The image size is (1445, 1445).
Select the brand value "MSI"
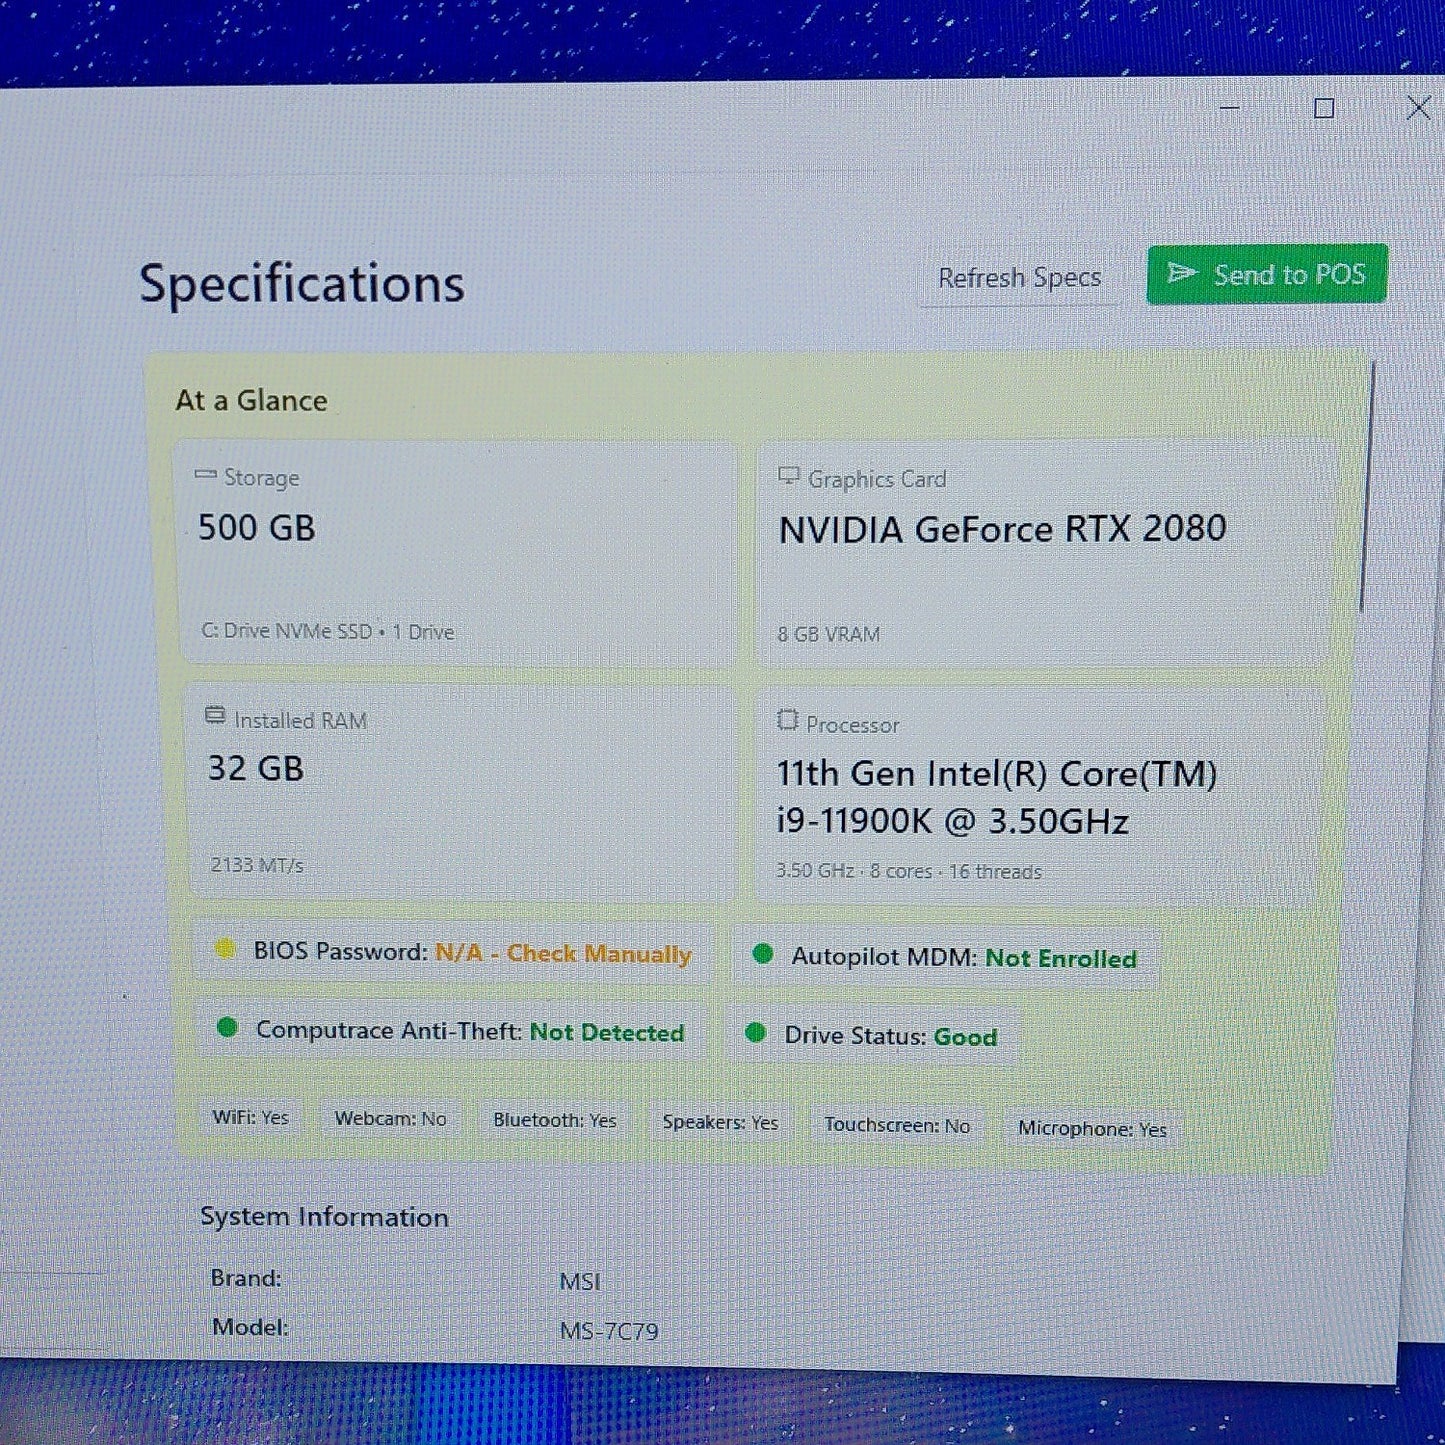[x=580, y=1281]
